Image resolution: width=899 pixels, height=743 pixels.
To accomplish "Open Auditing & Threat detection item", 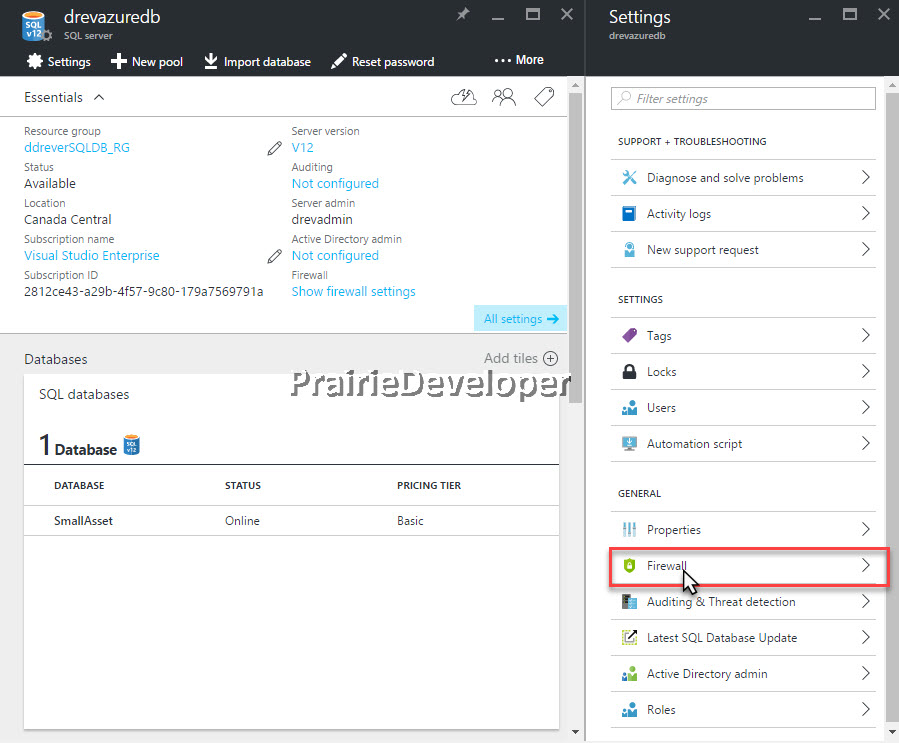I will 743,602.
